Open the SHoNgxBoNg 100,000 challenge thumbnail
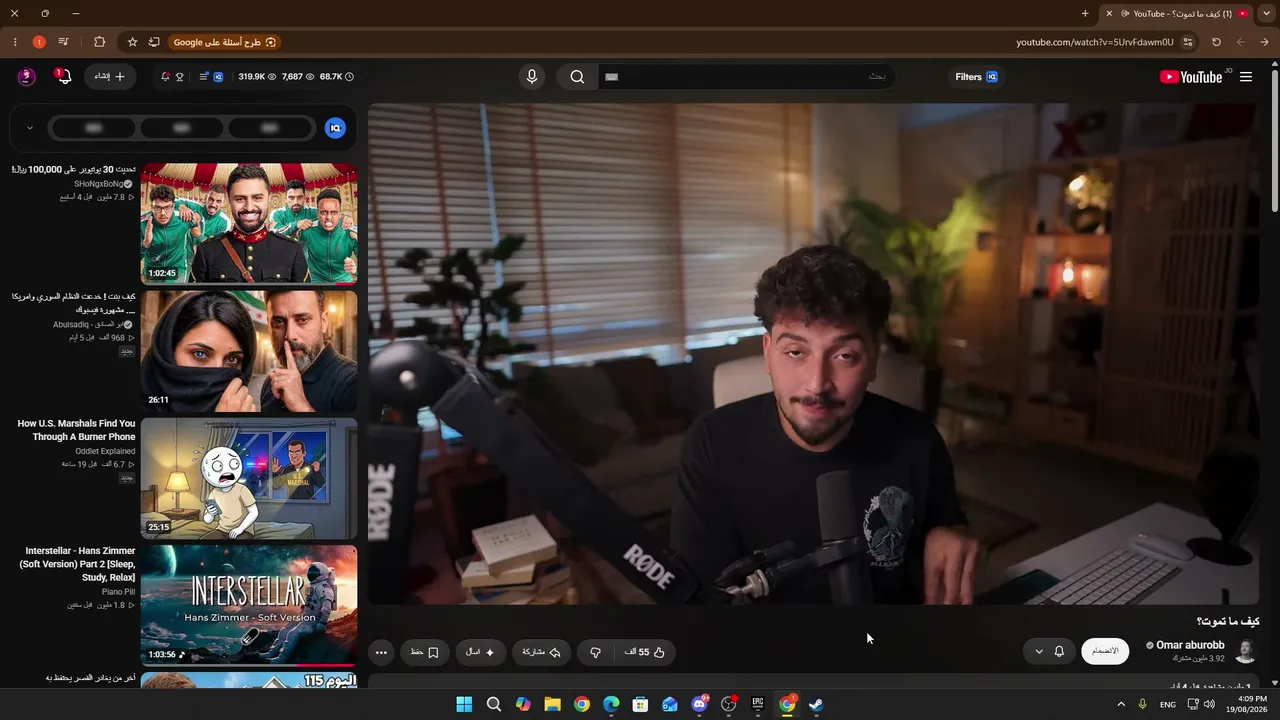1280x720 pixels. pos(249,224)
